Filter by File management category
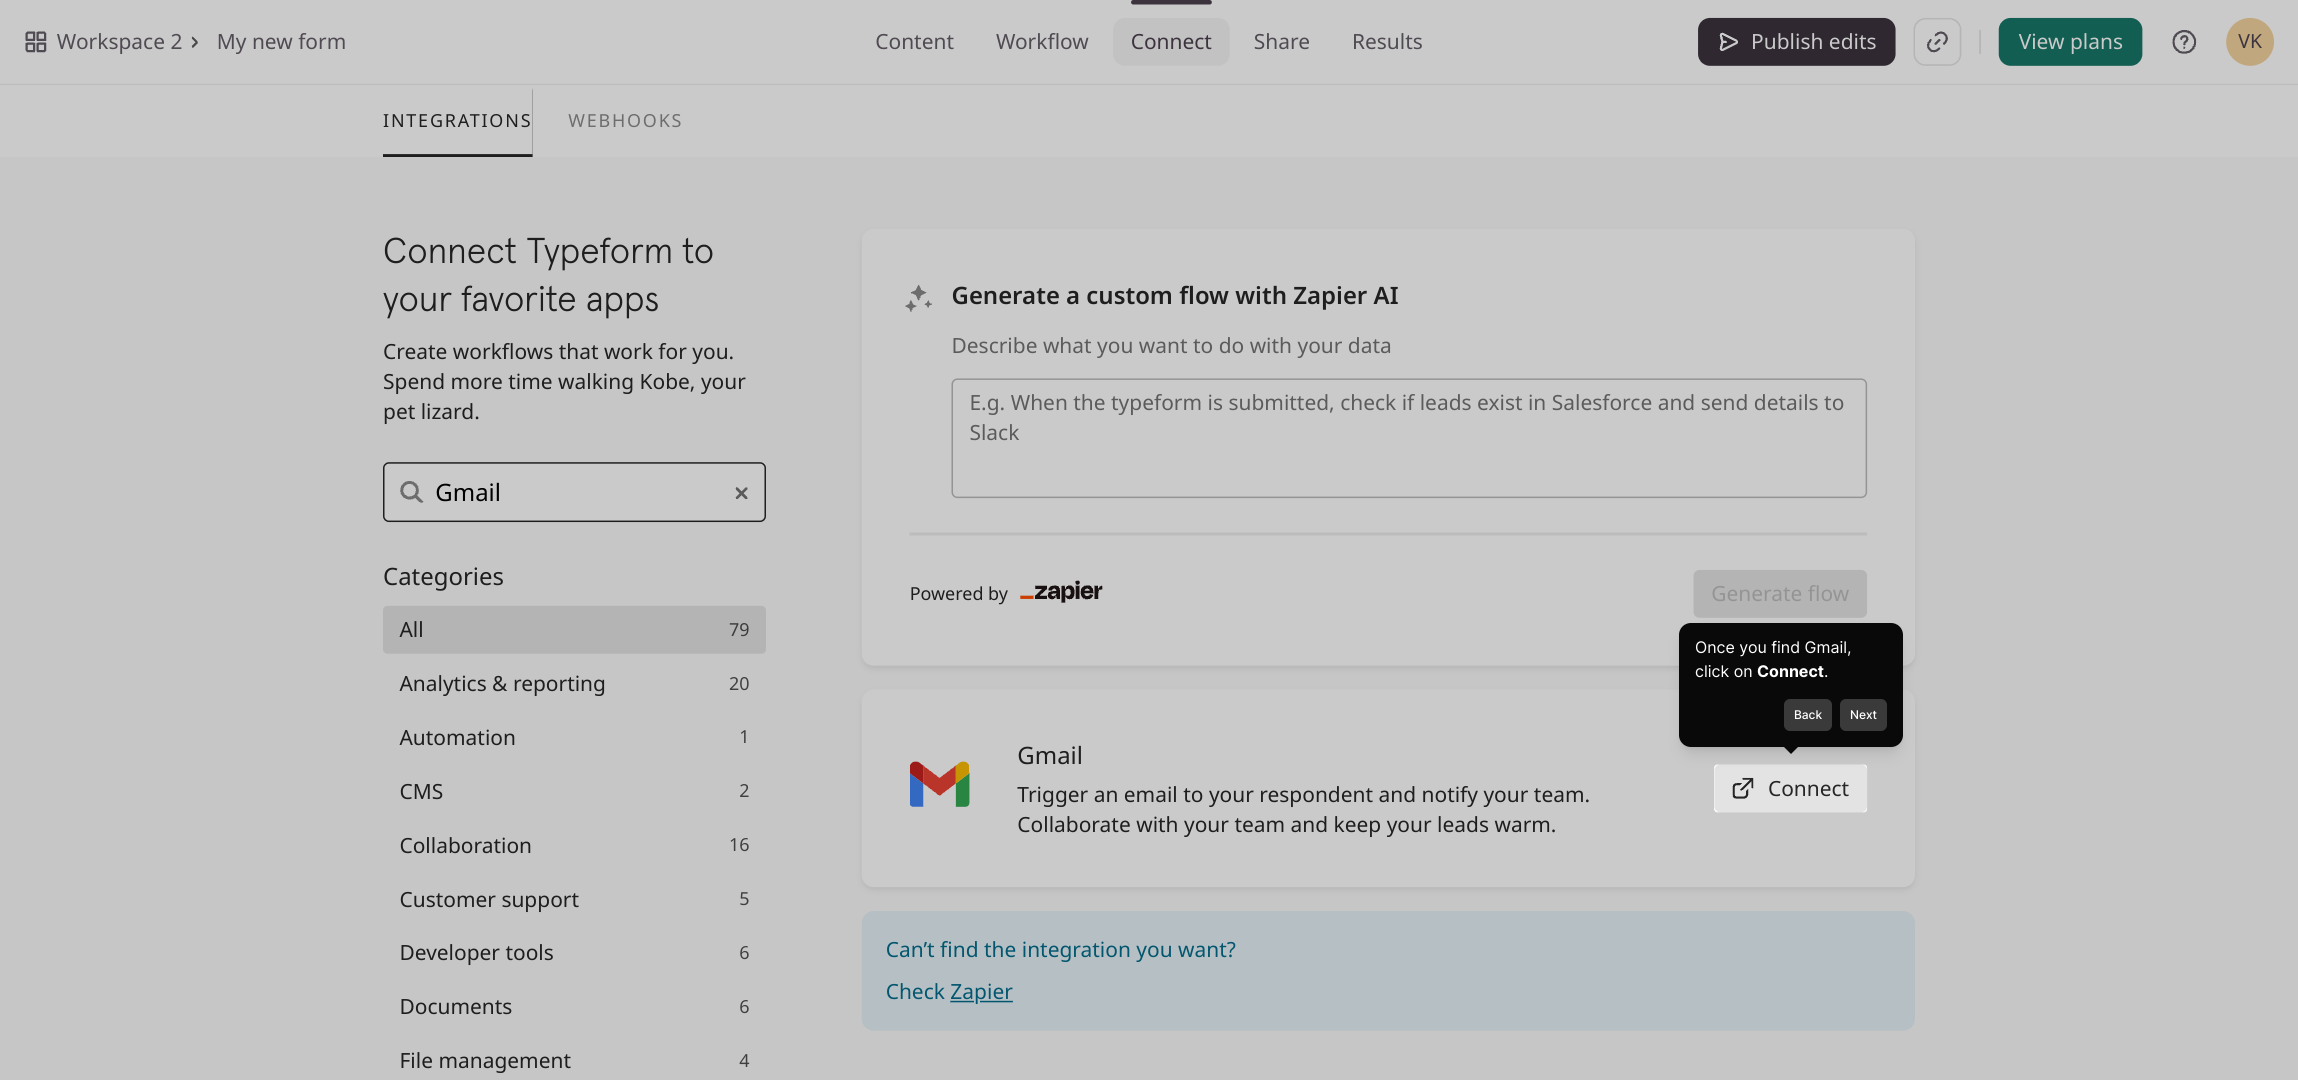 pos(574,1061)
